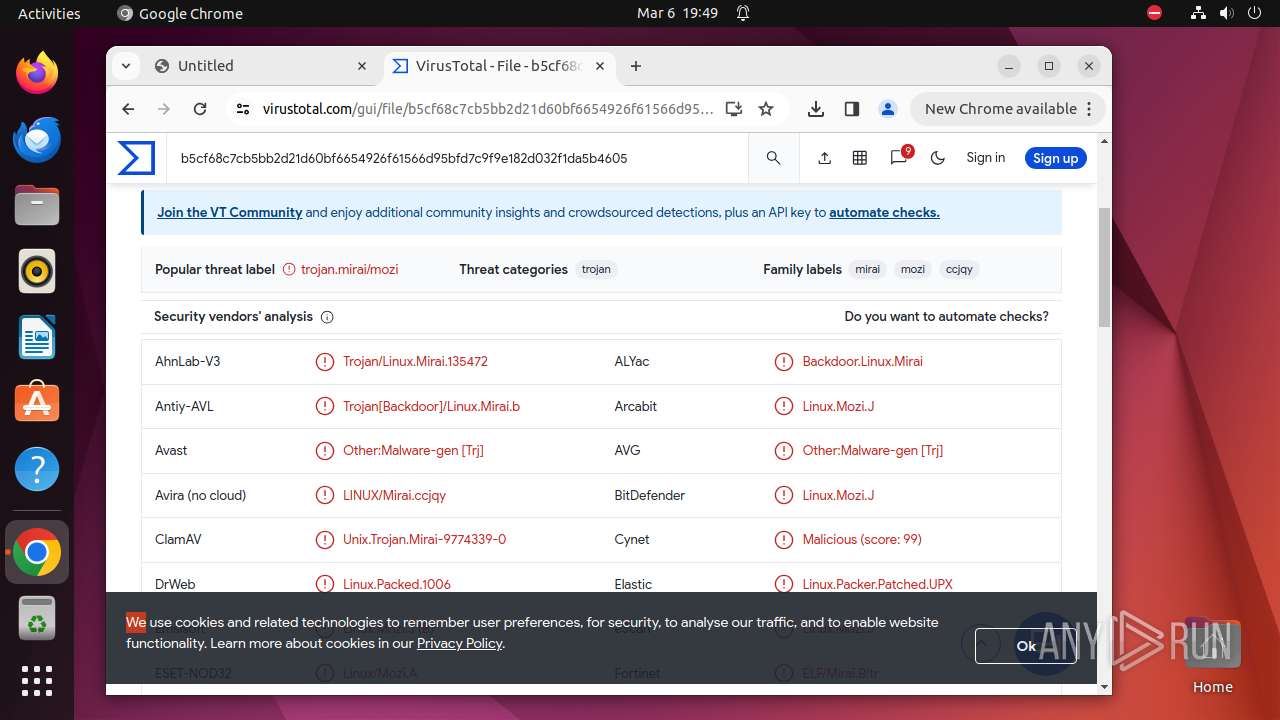Viewport: 1280px width, 720px height.
Task: Click Cynet result Malicious (score: 99)
Action: click(x=861, y=539)
